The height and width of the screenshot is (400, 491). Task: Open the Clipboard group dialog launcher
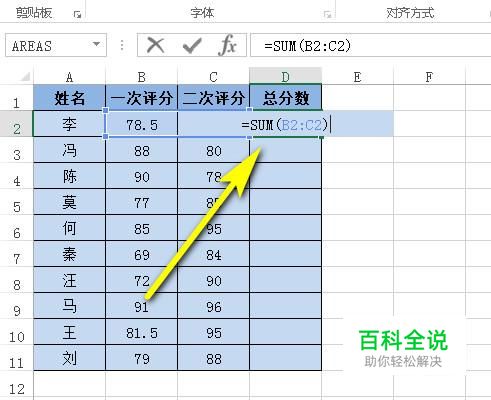tap(77, 14)
